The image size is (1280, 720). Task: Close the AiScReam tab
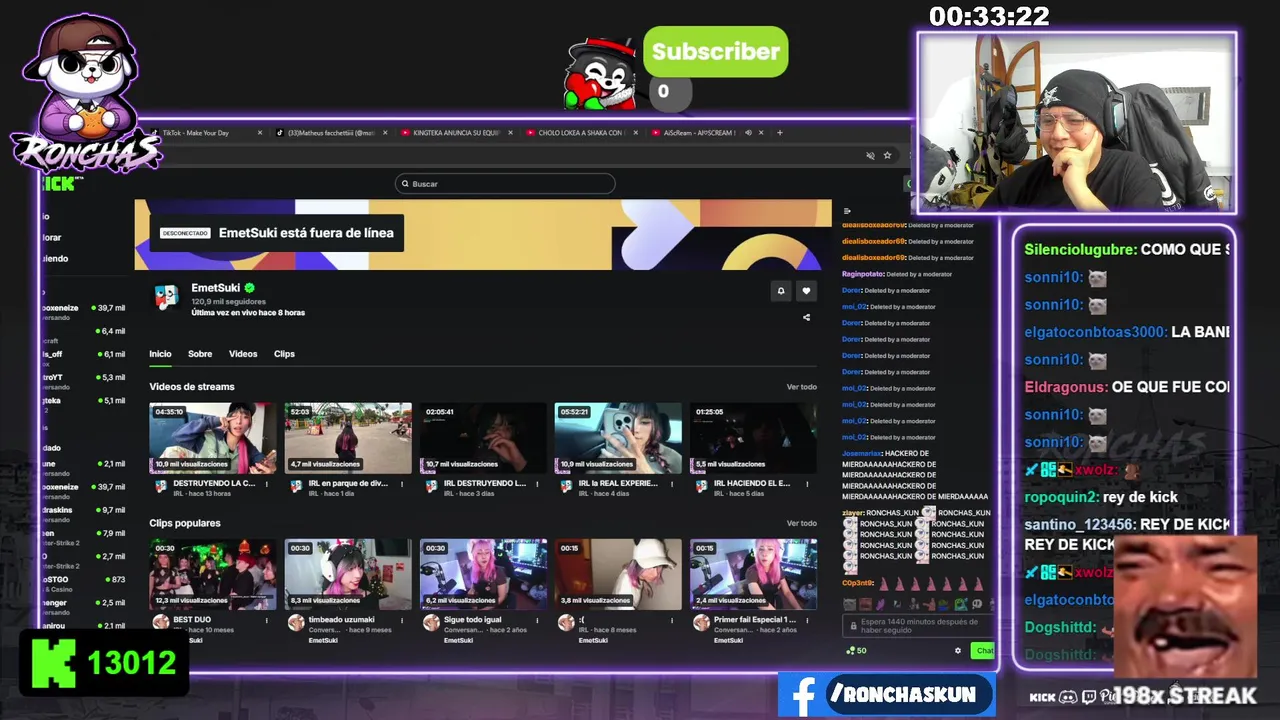pyautogui.click(x=761, y=133)
